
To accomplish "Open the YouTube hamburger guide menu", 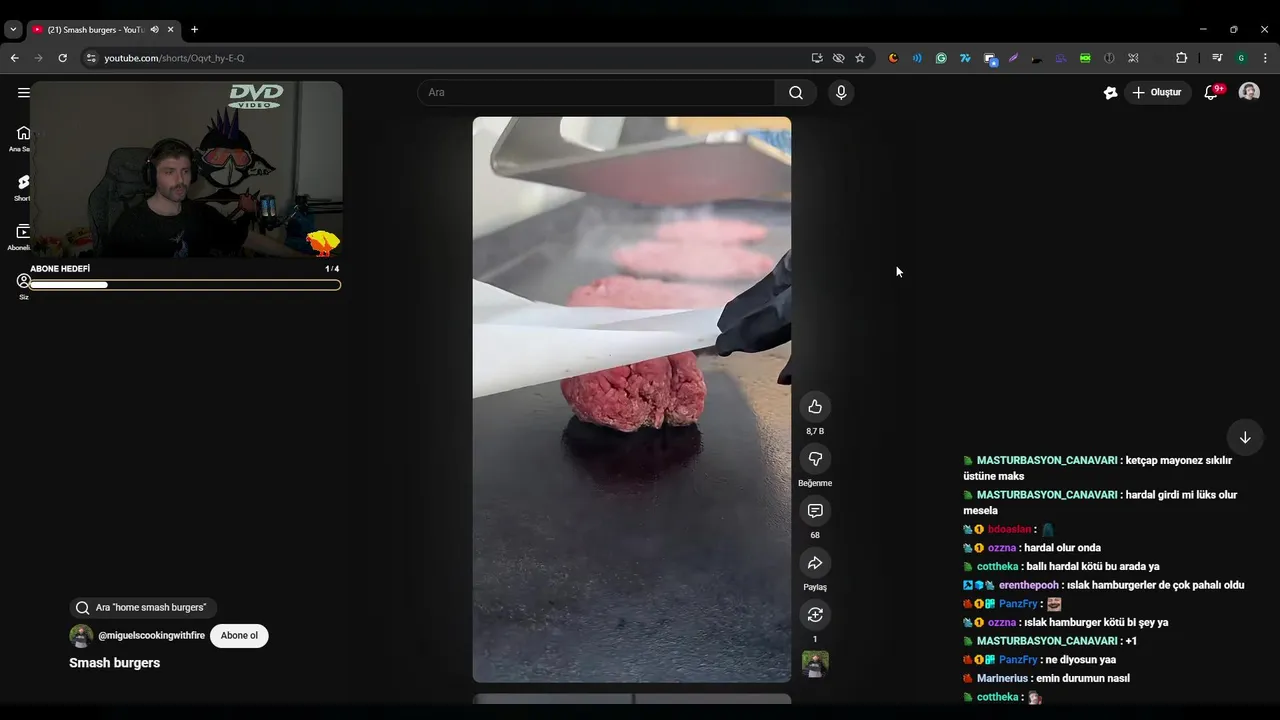I will pos(23,93).
